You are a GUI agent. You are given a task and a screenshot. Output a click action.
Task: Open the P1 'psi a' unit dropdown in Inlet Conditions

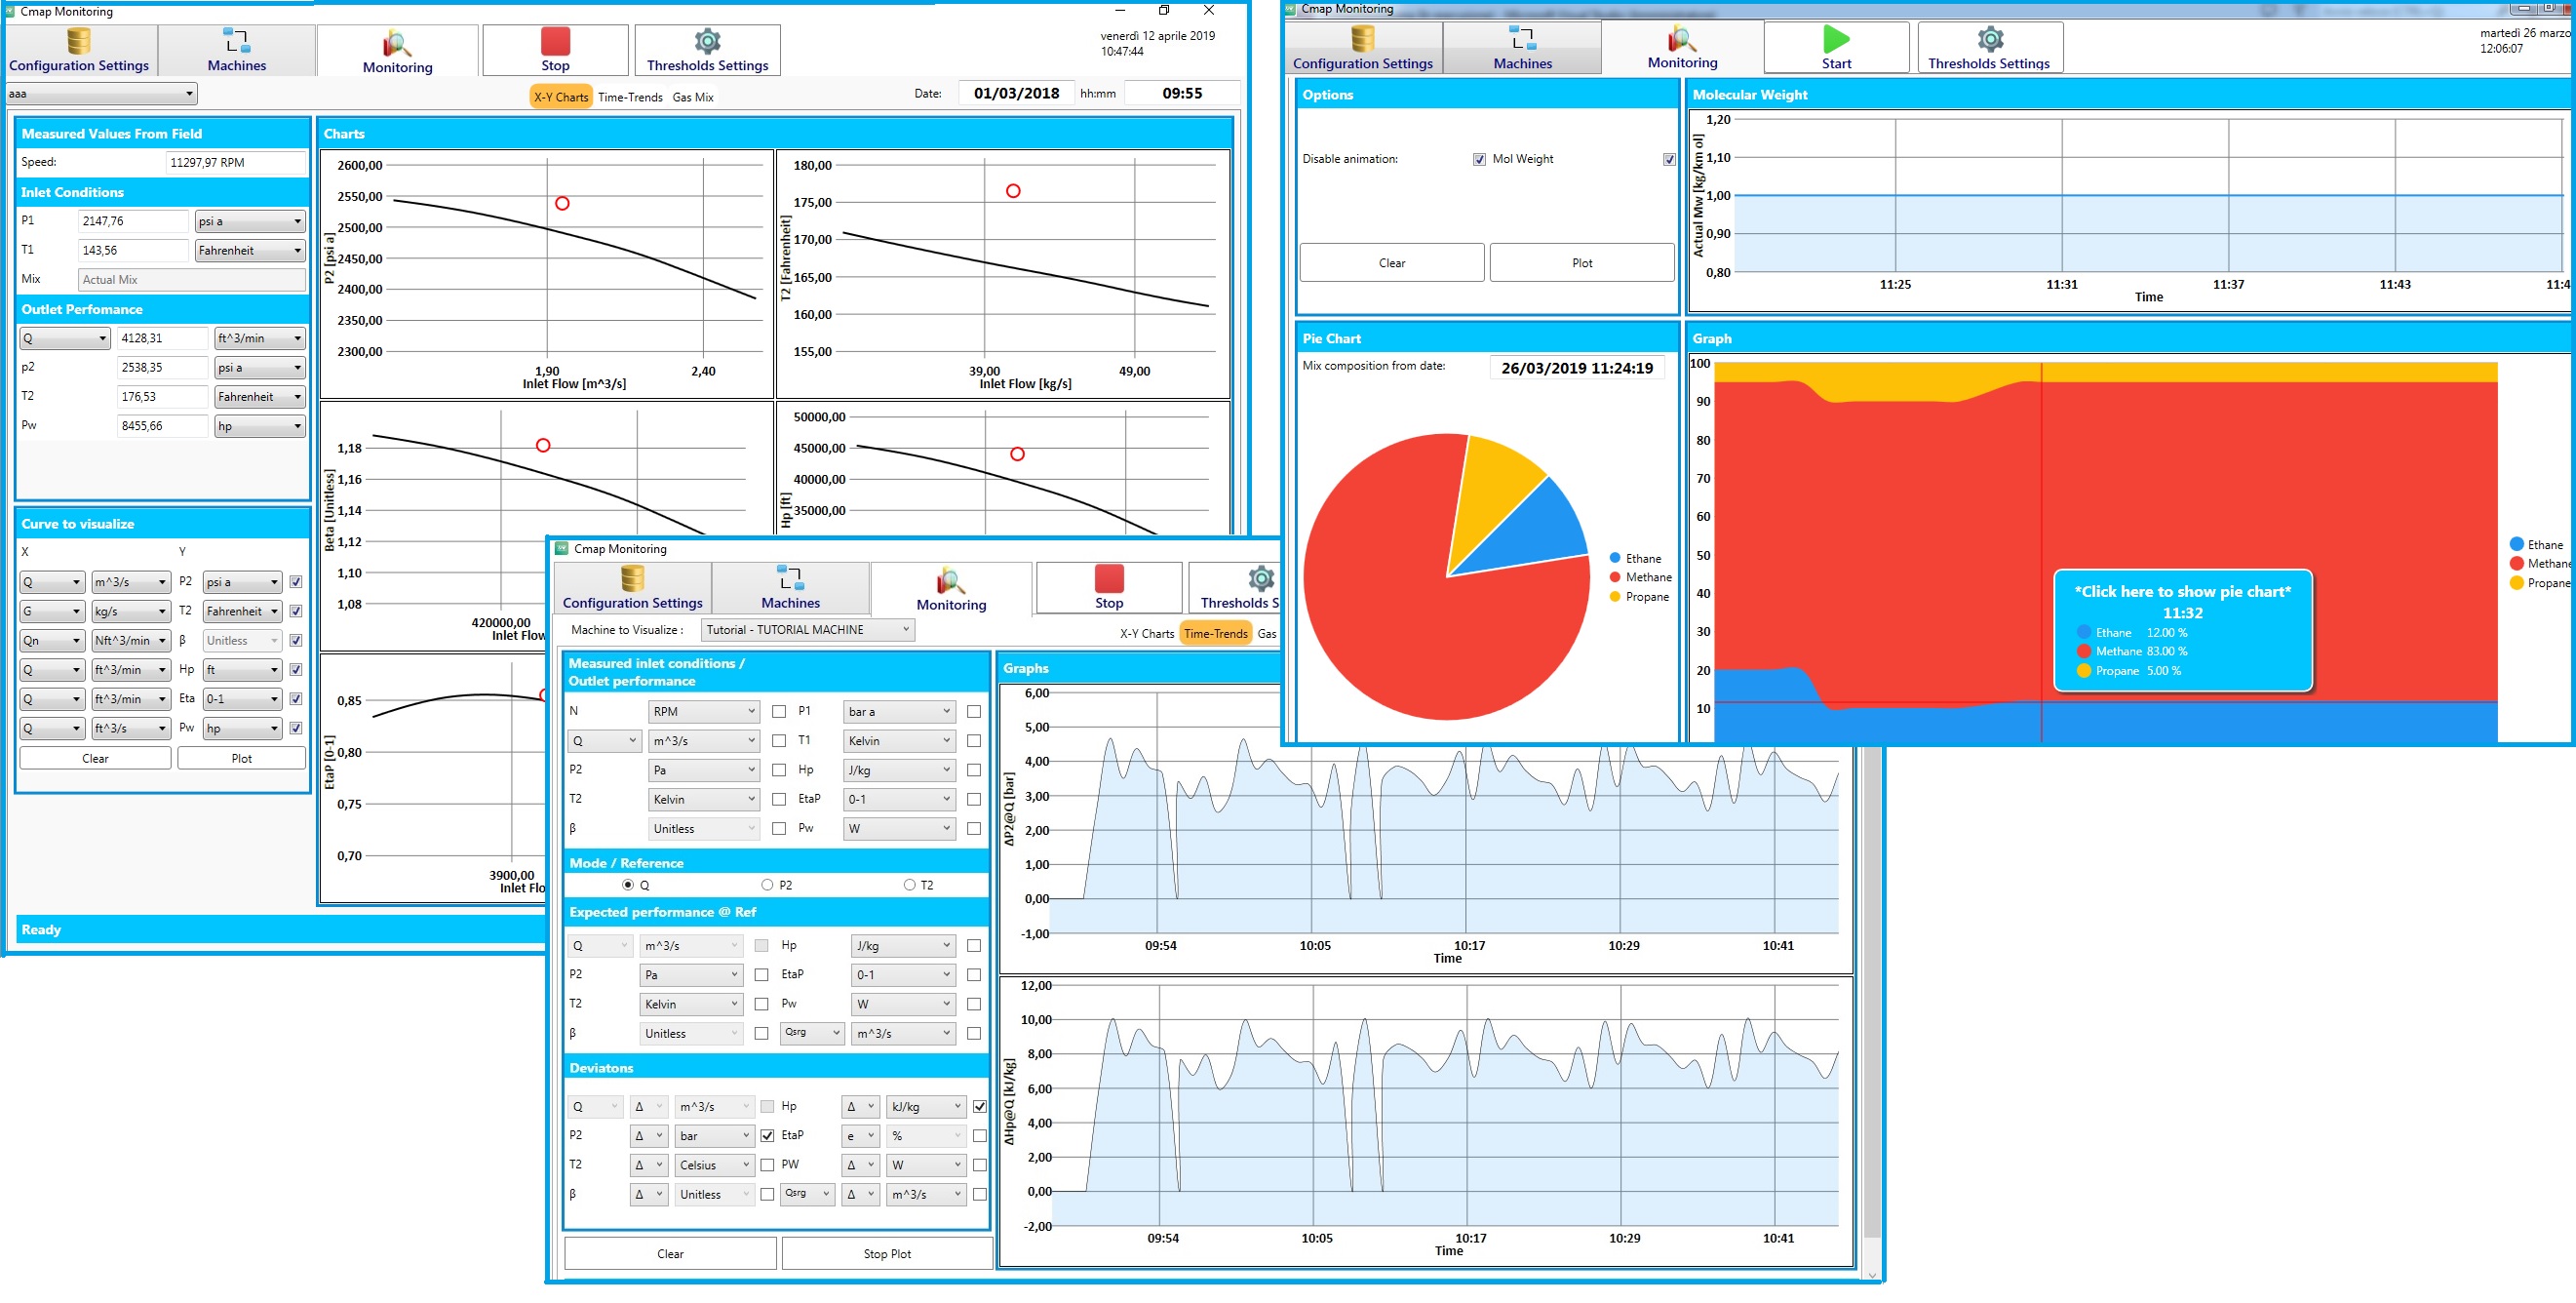250,221
